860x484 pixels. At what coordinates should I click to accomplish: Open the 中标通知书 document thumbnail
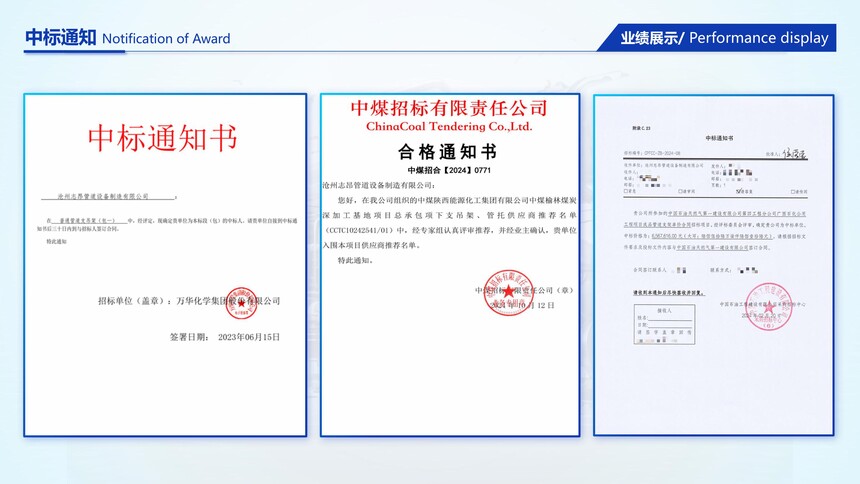[x=165, y=265]
